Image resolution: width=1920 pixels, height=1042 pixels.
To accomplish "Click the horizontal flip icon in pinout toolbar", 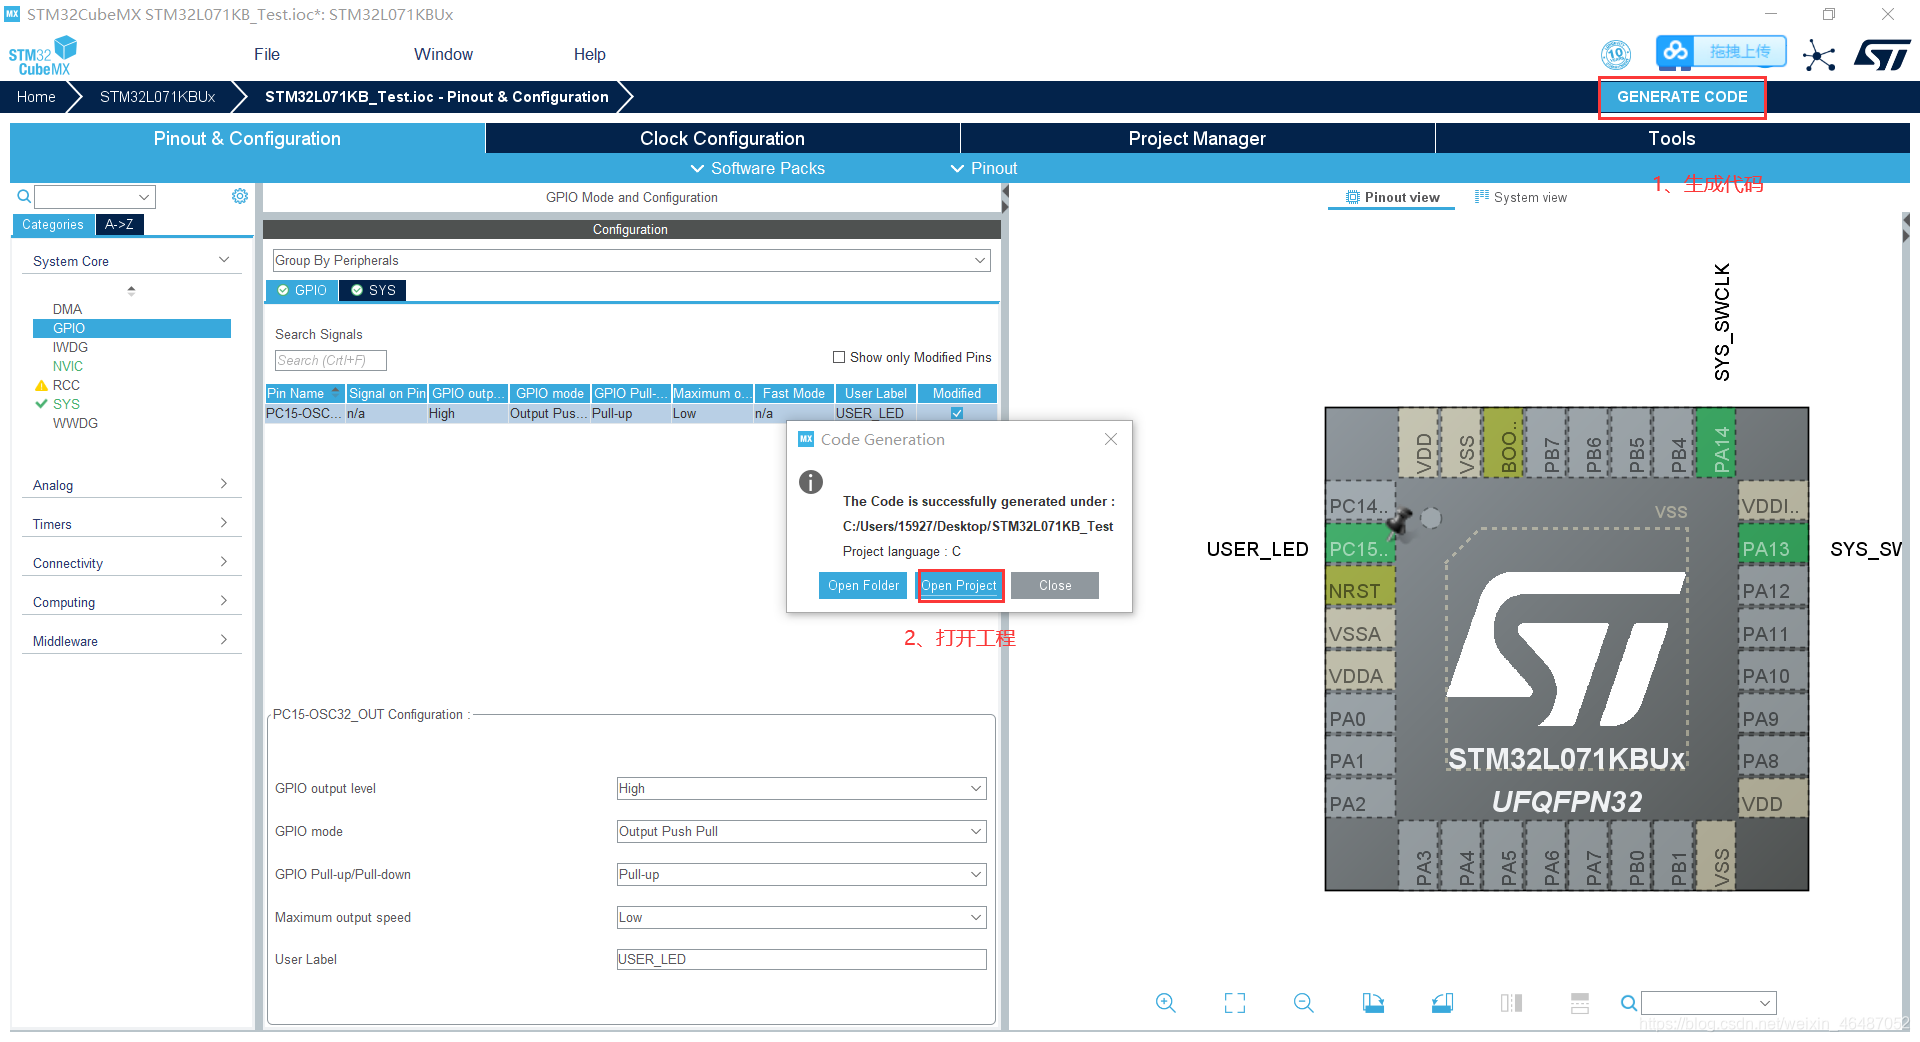I will point(1511,1003).
